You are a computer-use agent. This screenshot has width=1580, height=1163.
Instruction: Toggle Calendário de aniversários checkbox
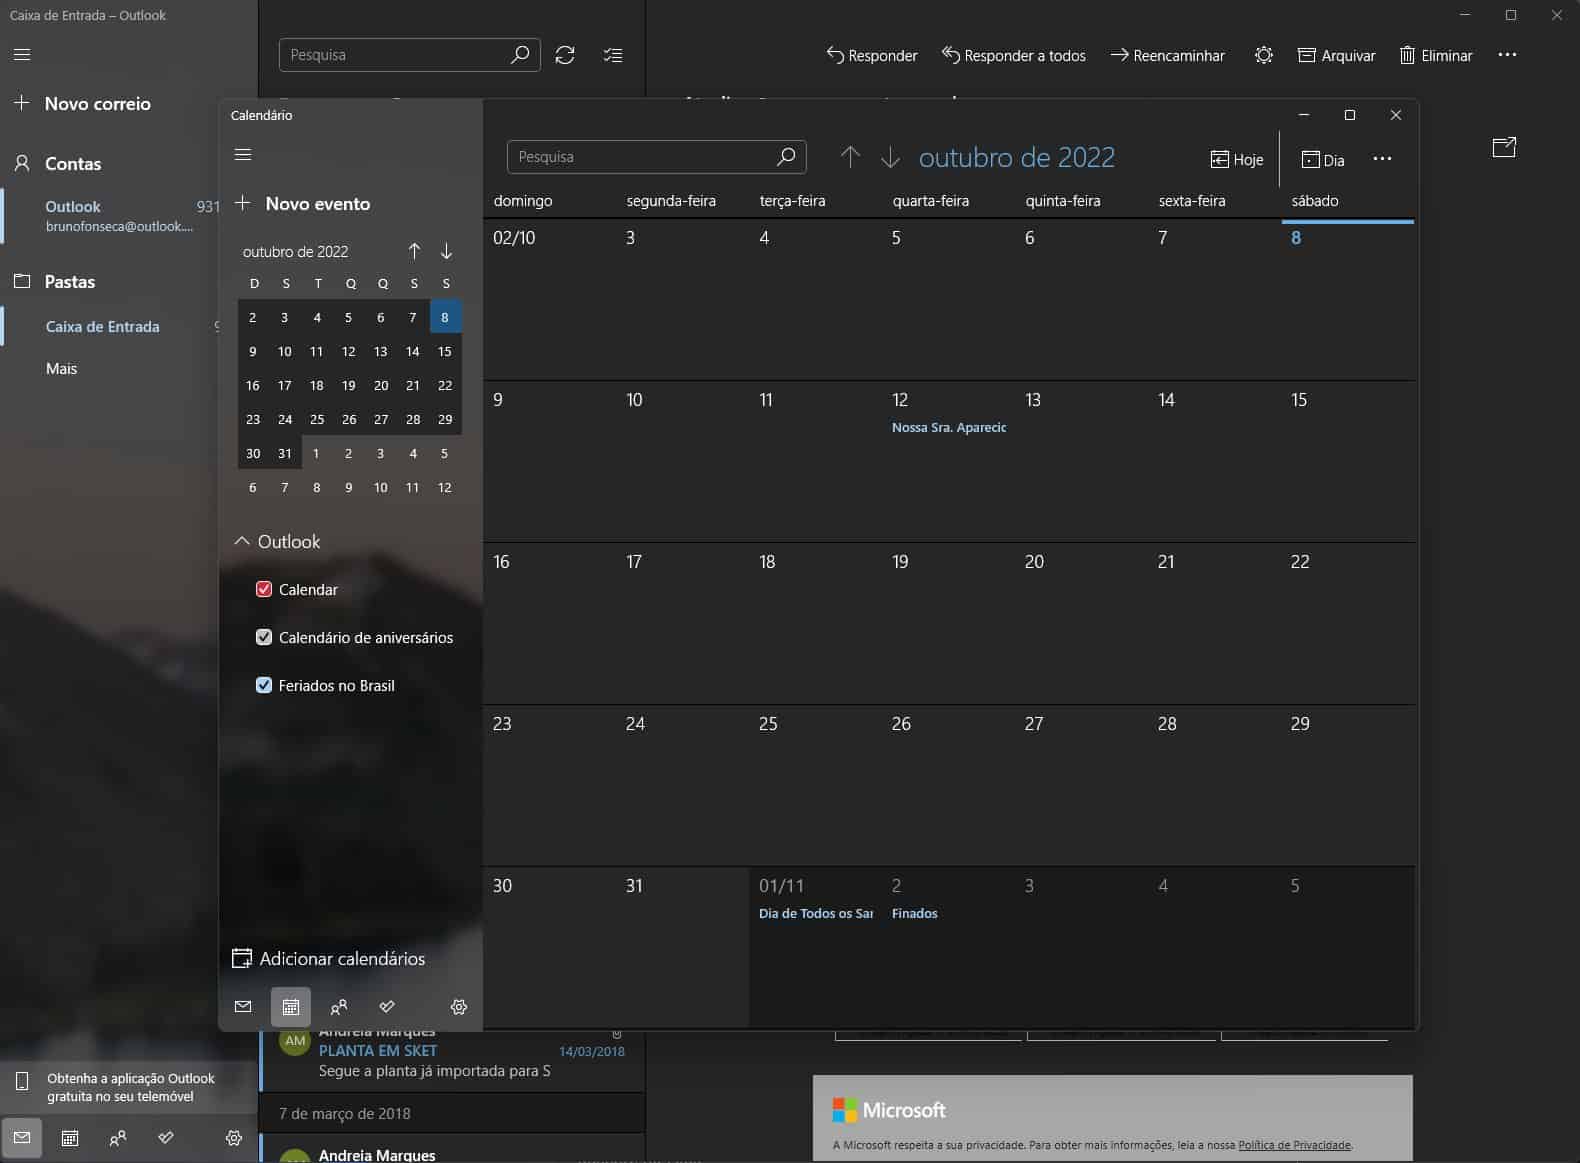click(264, 637)
